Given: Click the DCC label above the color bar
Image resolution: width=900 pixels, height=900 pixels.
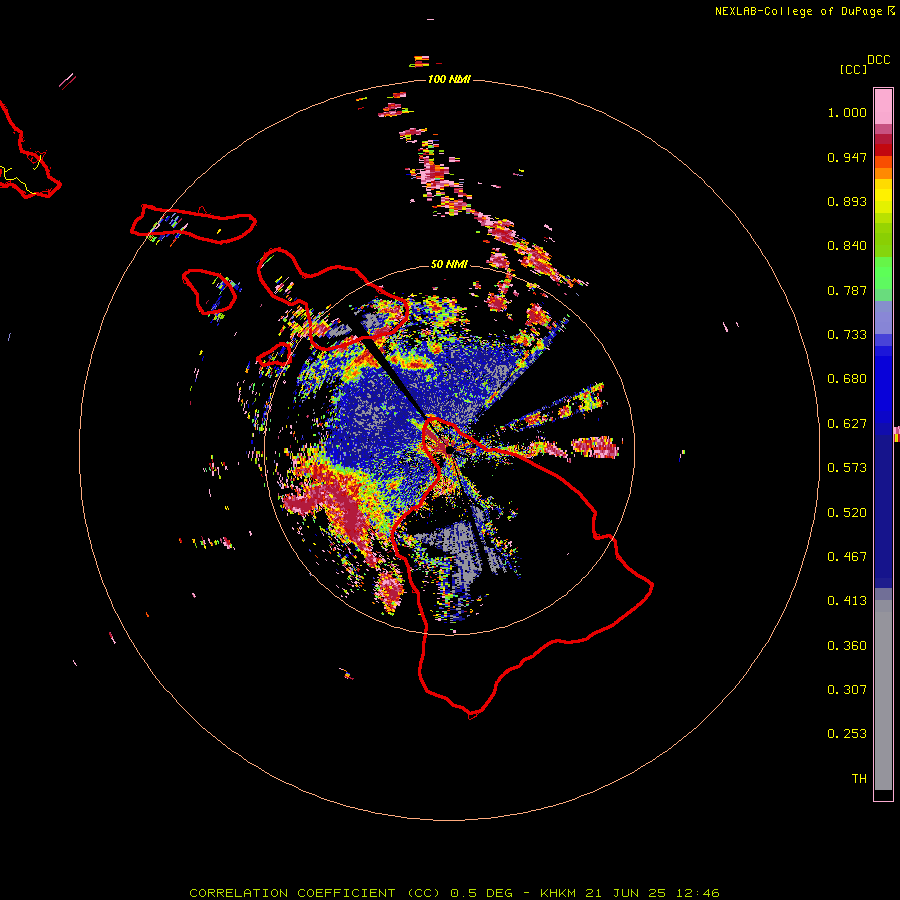Looking at the screenshot, I should pos(878,60).
